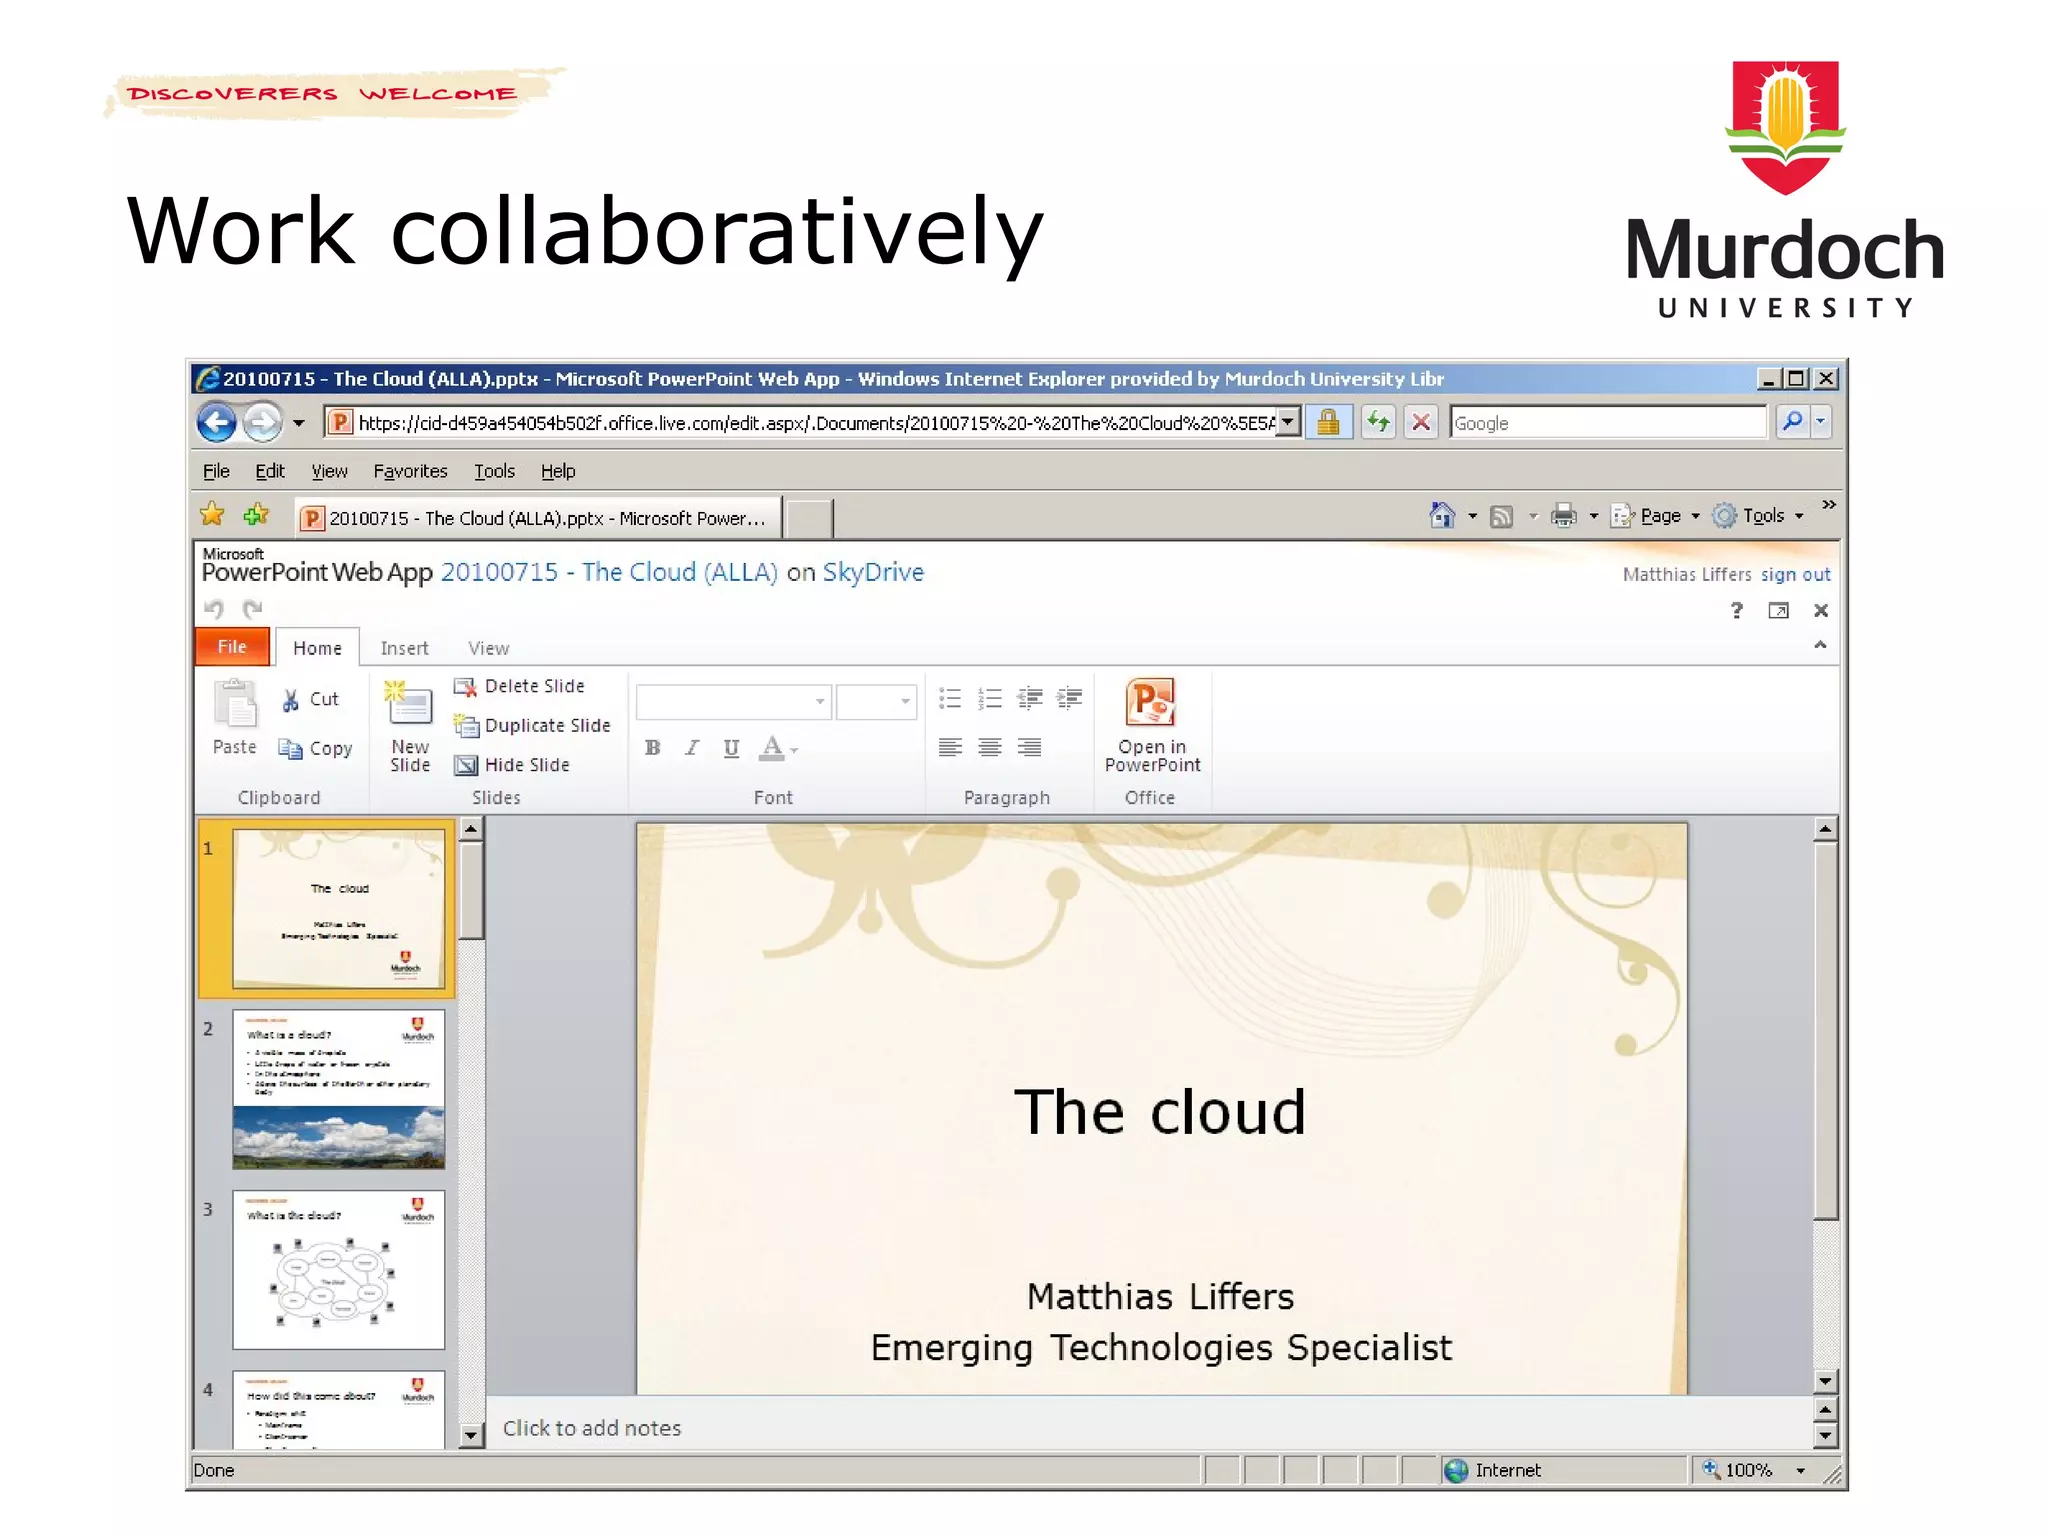The height and width of the screenshot is (1536, 2048).
Task: Open the File menu in IE
Action: [216, 471]
